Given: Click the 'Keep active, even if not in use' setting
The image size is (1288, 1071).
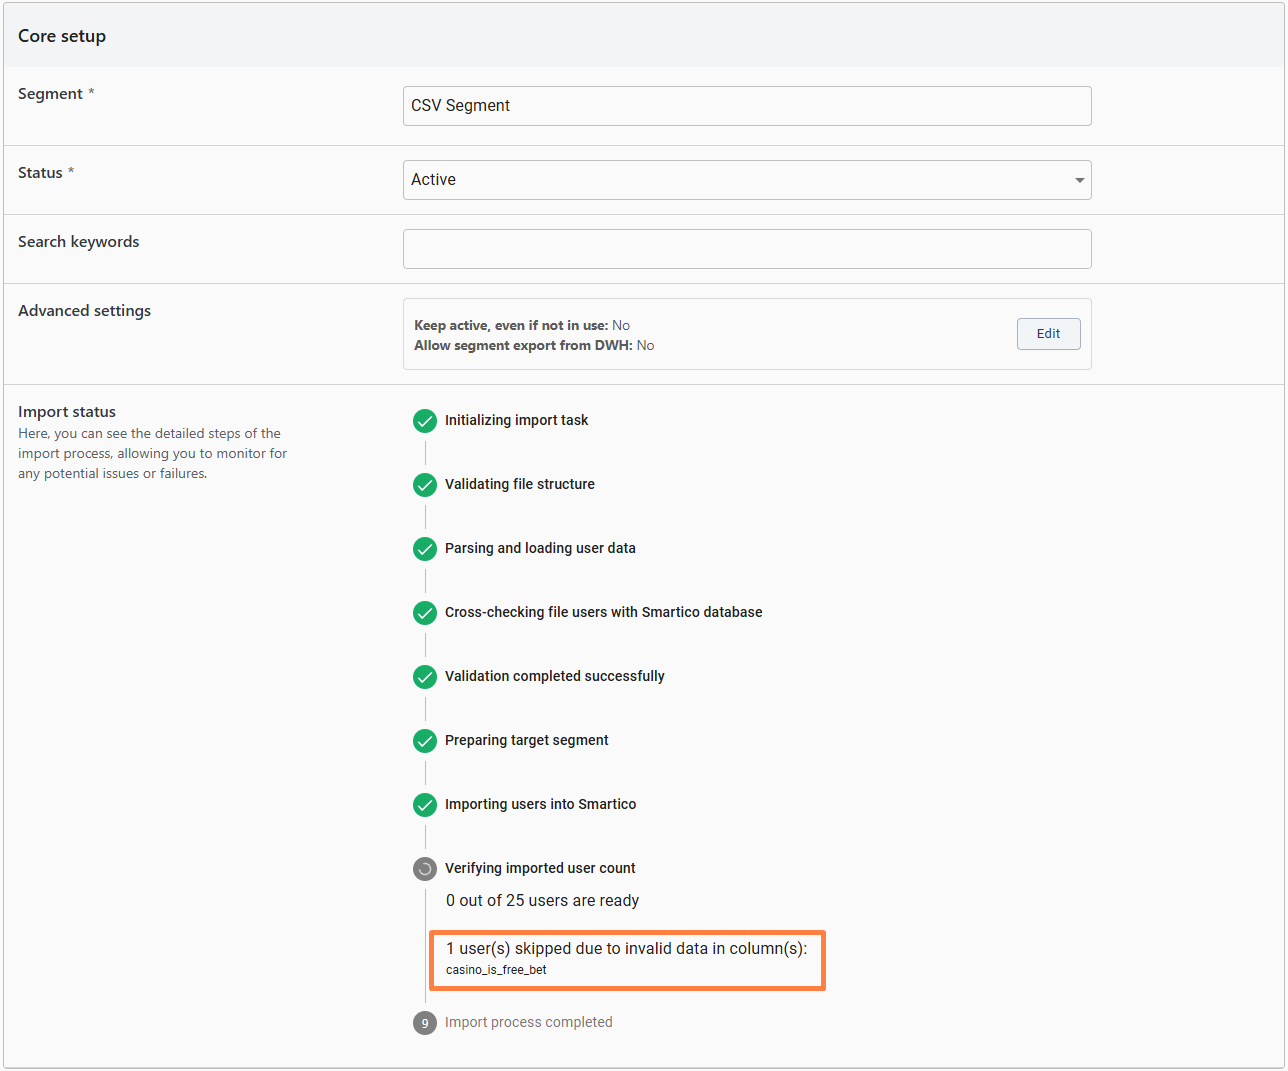Looking at the screenshot, I should (521, 325).
